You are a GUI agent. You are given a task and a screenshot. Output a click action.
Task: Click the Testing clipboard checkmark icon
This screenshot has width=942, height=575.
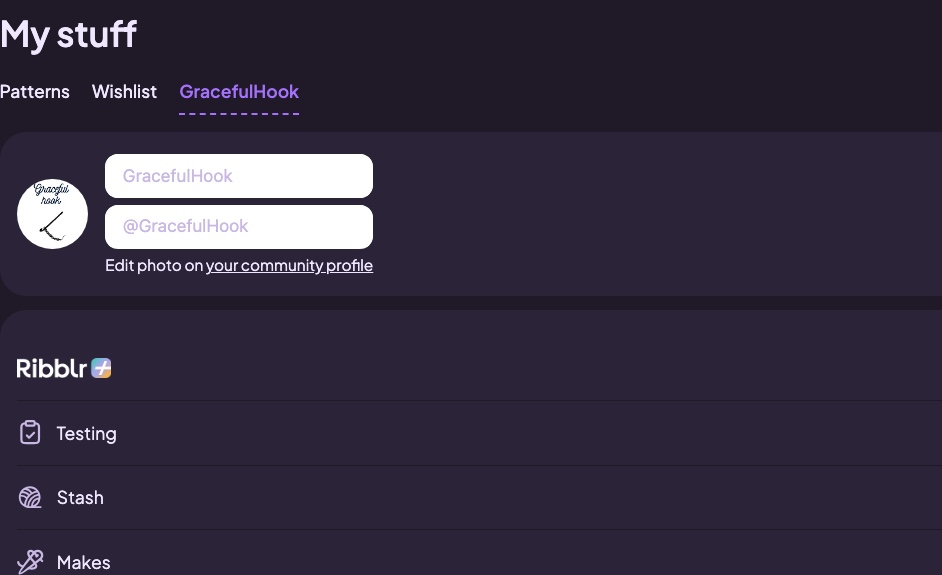tap(30, 433)
